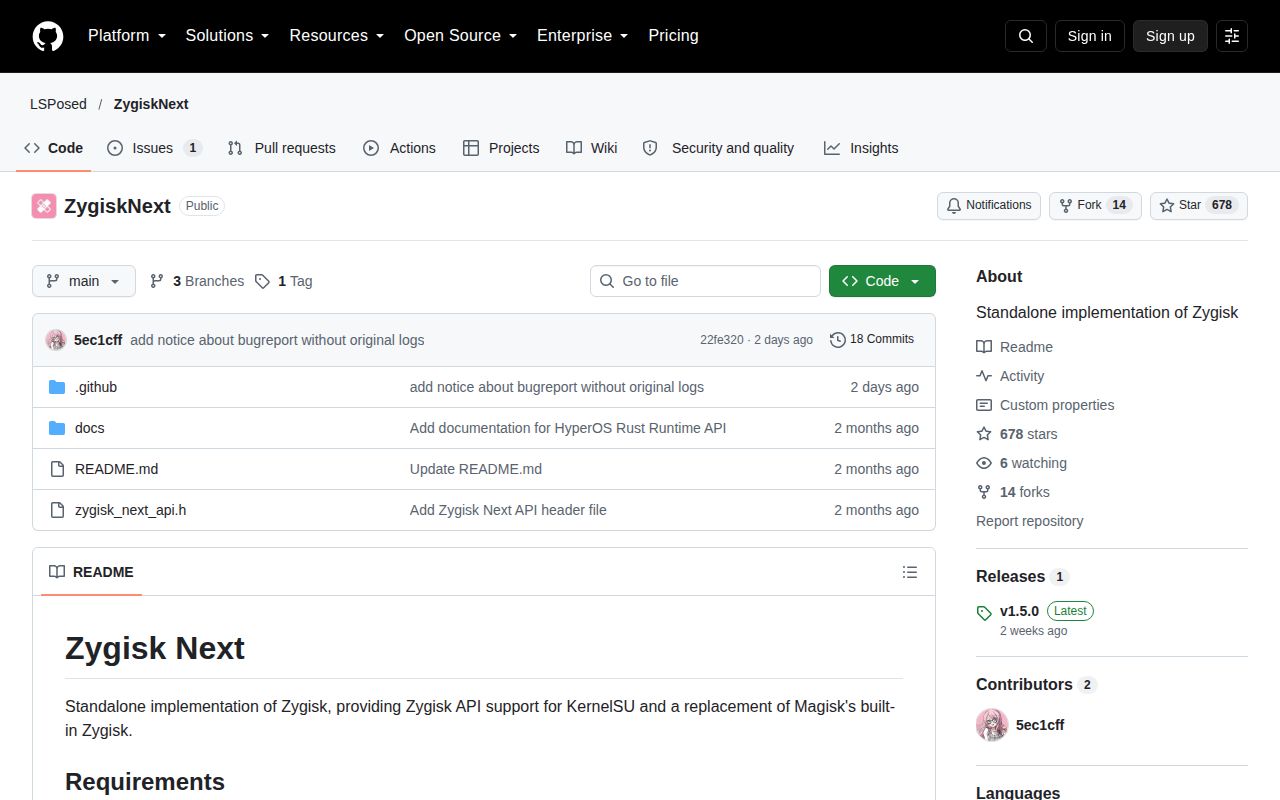This screenshot has width=1280, height=800.
Task: Open the appearance settings icon button
Action: point(1232,36)
